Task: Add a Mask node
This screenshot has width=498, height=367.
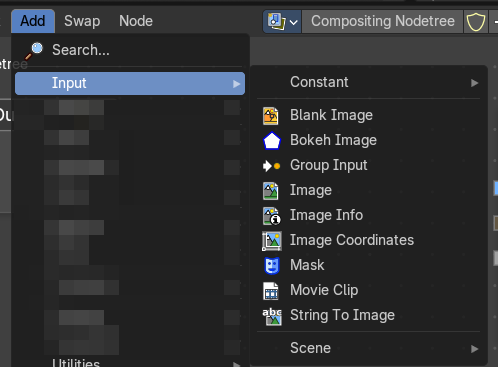Action: [369, 265]
